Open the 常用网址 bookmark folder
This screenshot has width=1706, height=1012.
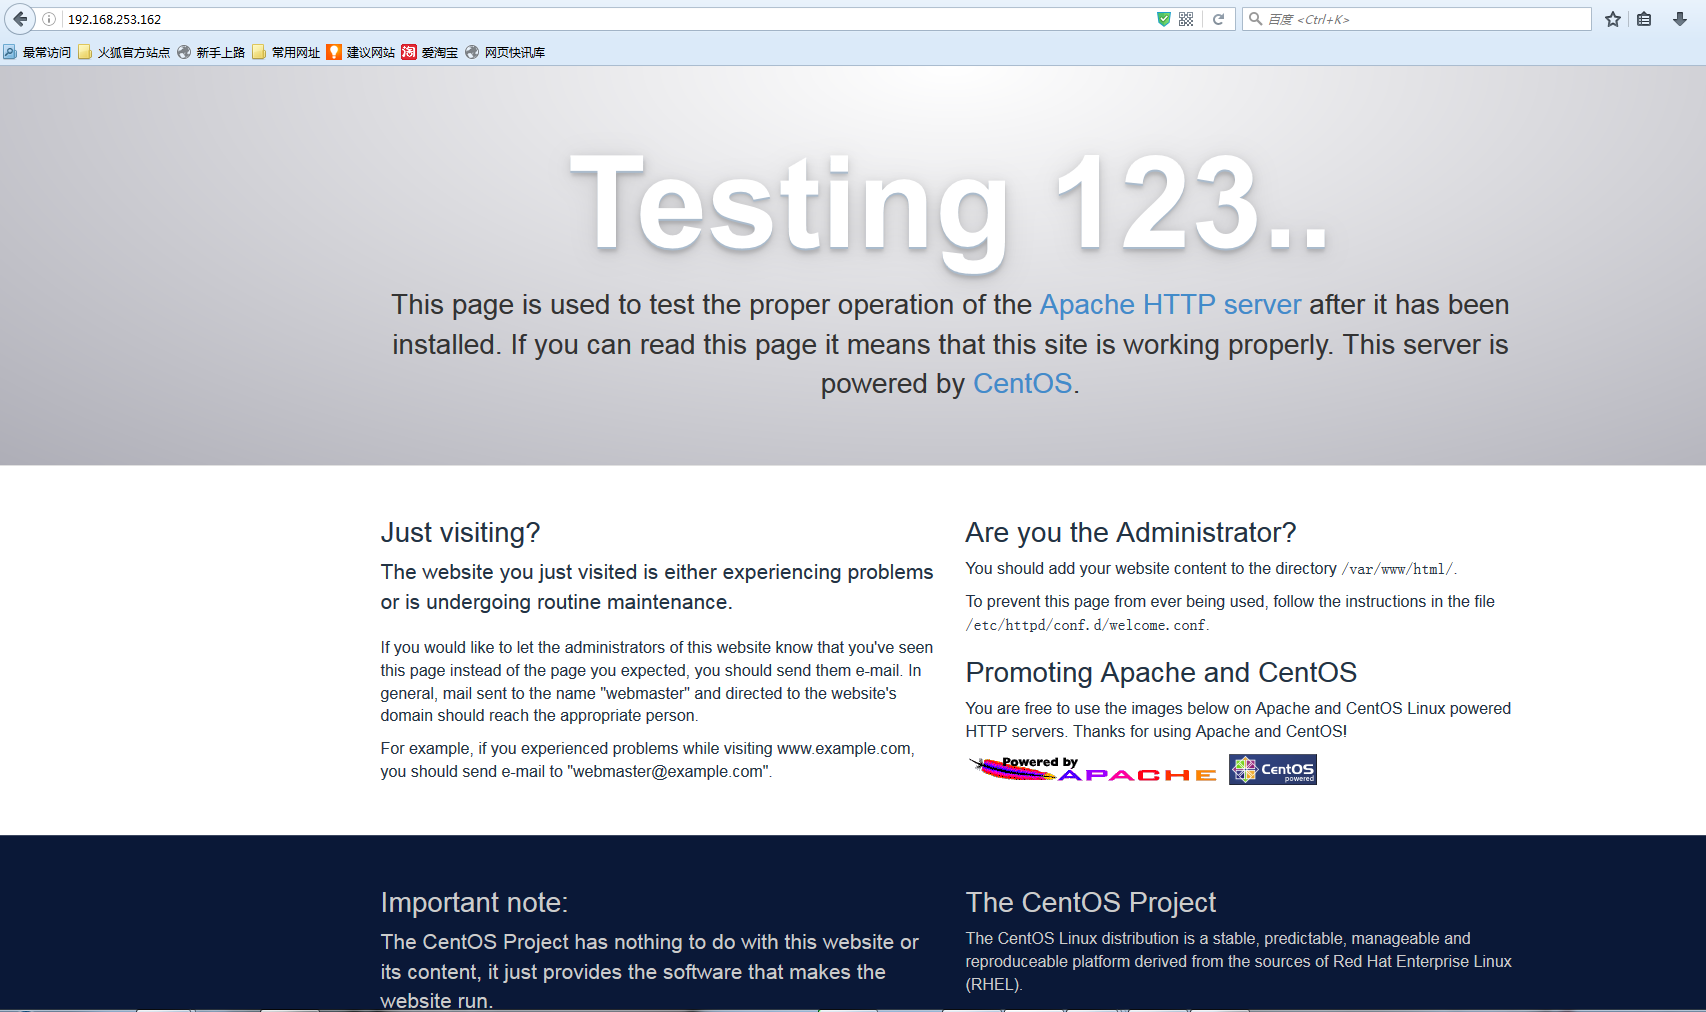286,52
